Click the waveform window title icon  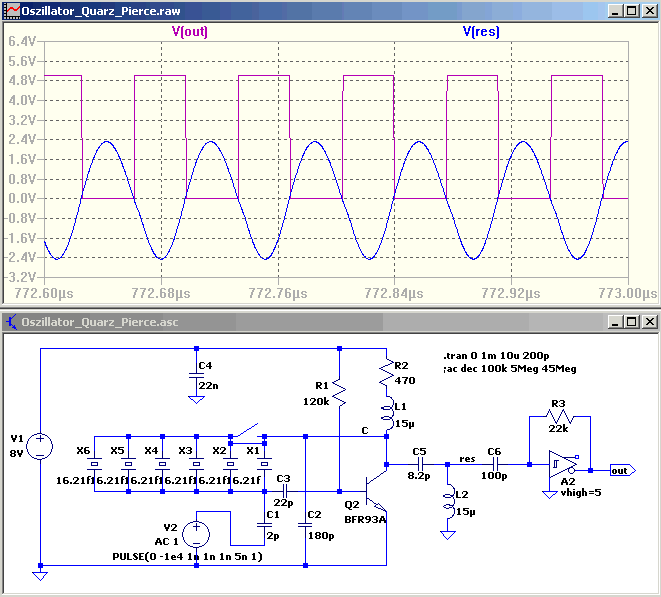[x=12, y=11]
